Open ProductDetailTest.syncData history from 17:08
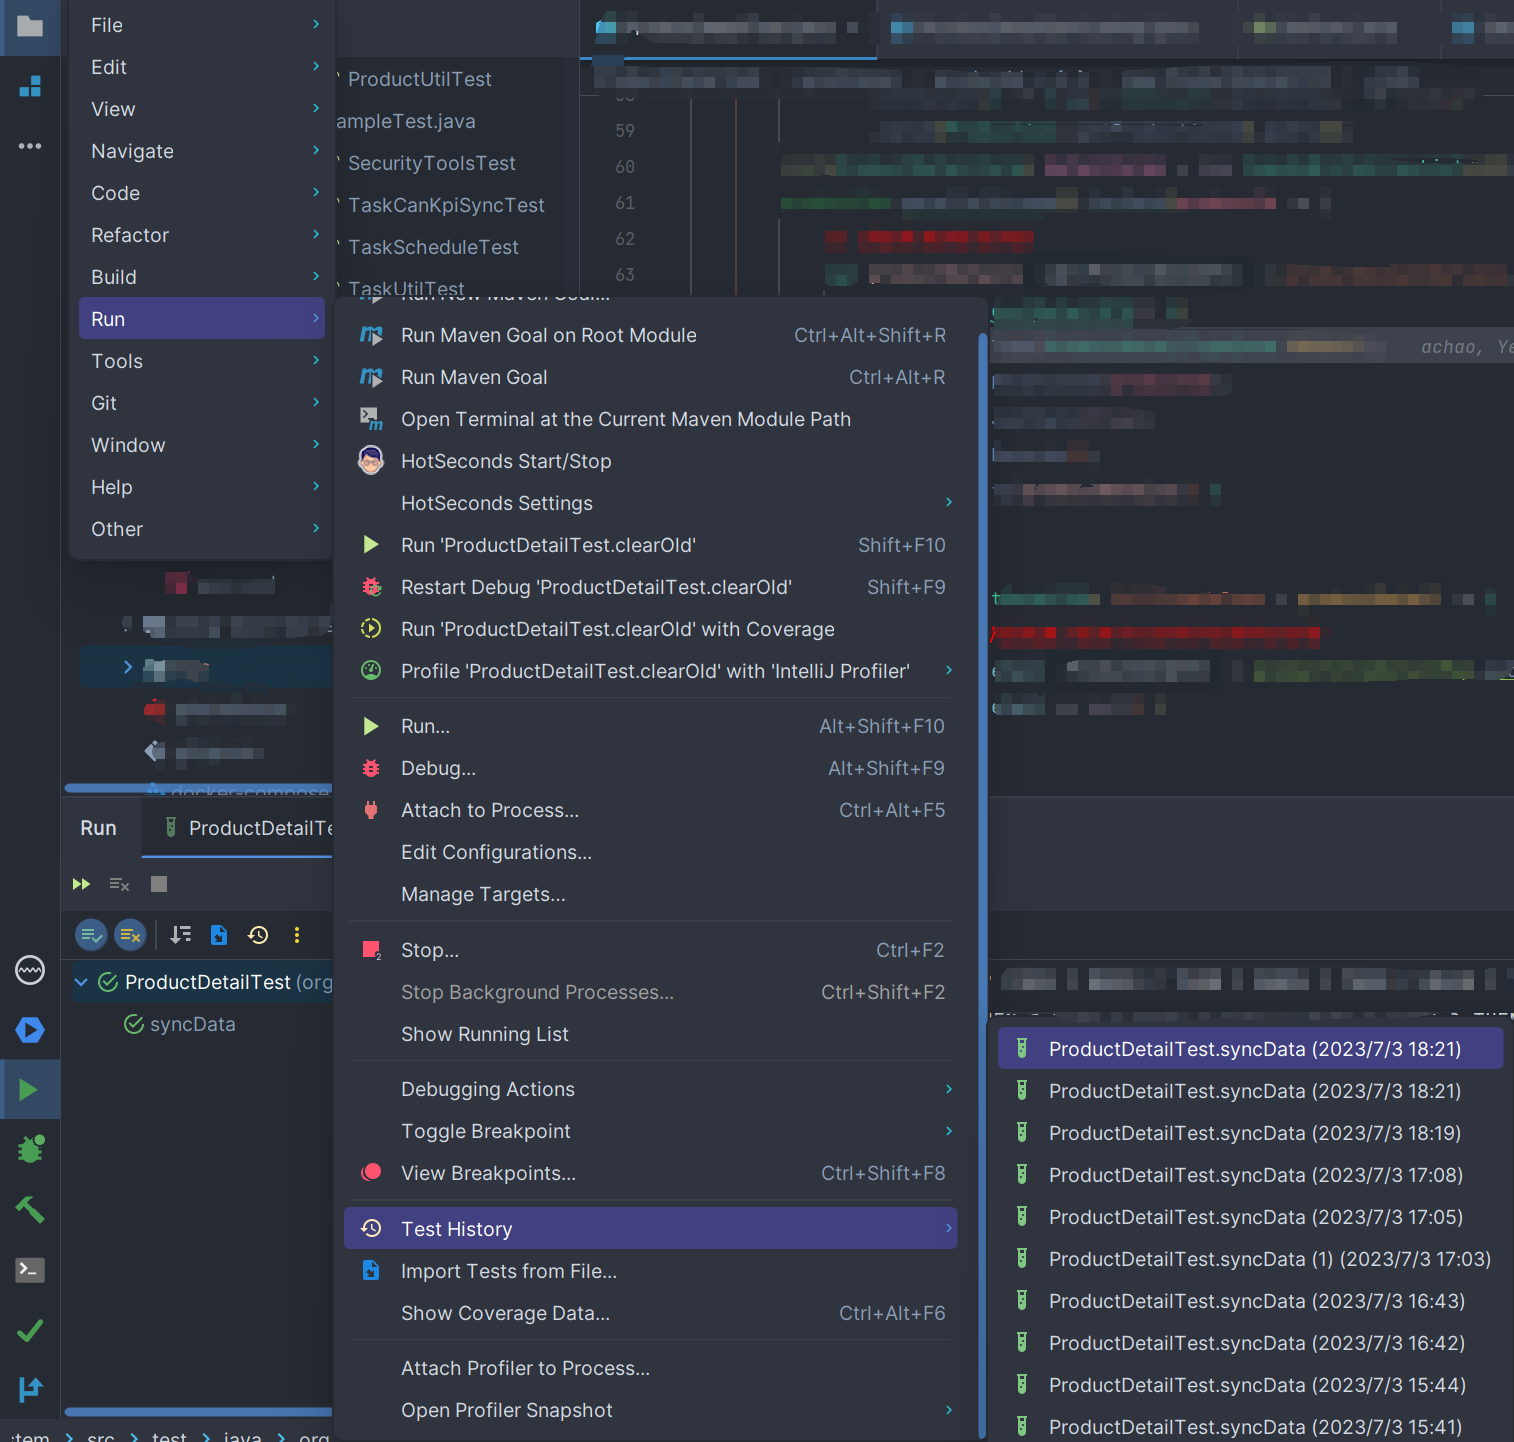This screenshot has height=1442, width=1514. 1255,1175
